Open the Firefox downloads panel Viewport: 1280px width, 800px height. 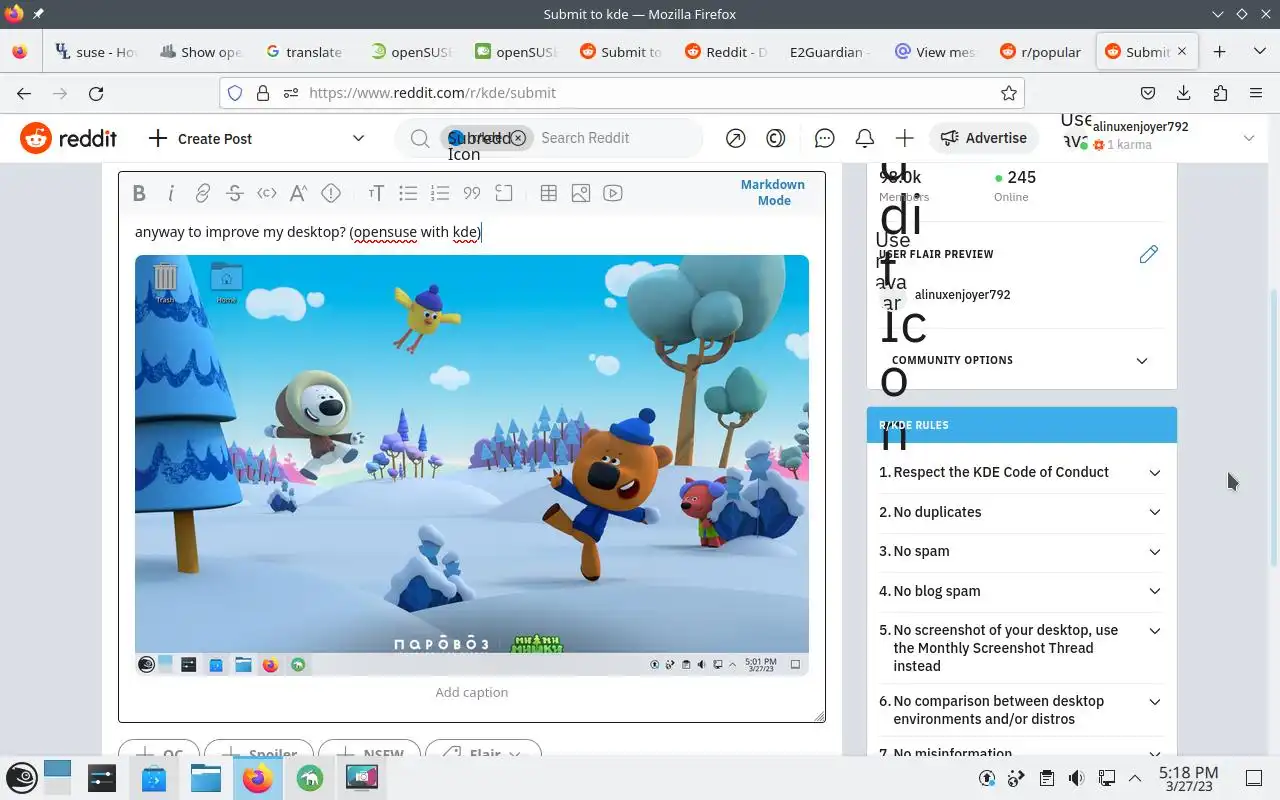[1184, 93]
